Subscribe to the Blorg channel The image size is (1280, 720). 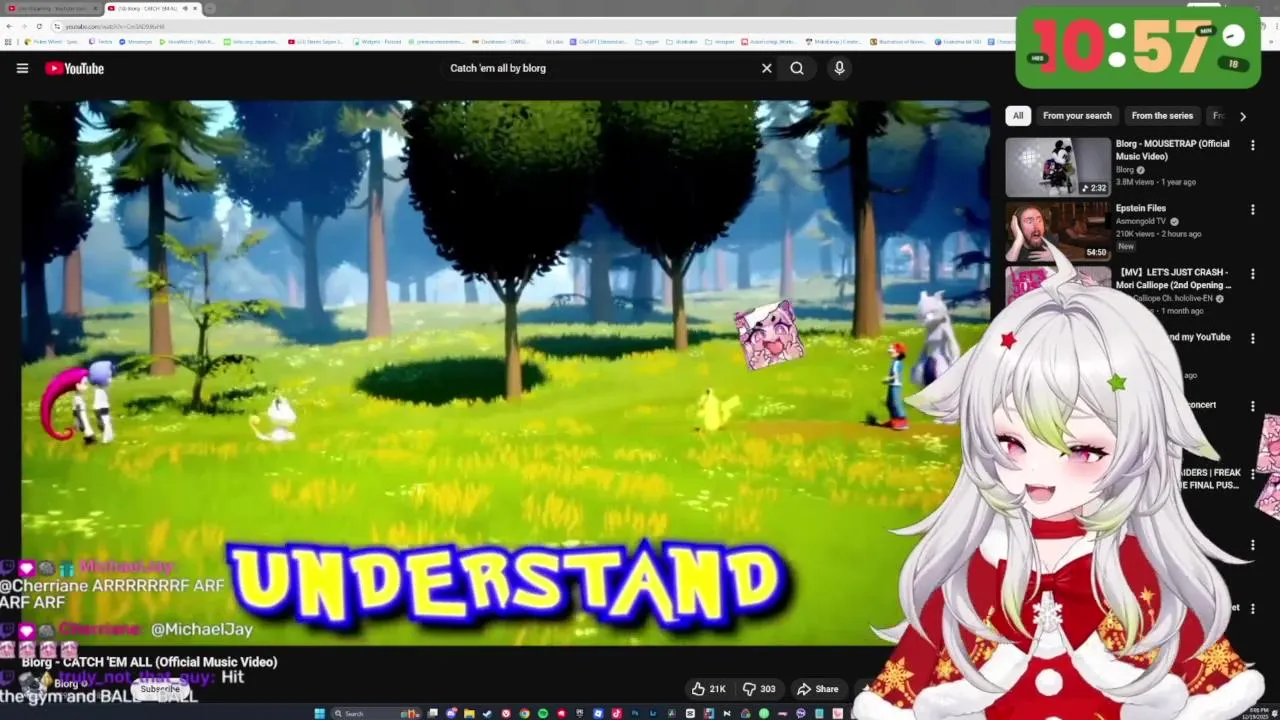point(160,689)
